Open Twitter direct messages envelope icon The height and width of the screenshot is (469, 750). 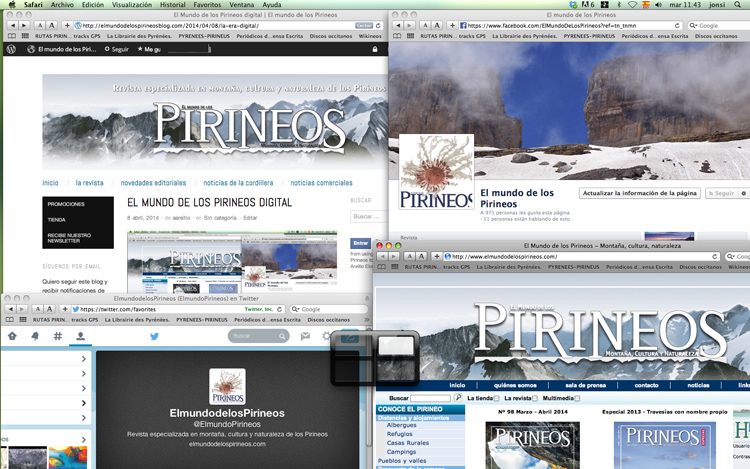tap(306, 337)
